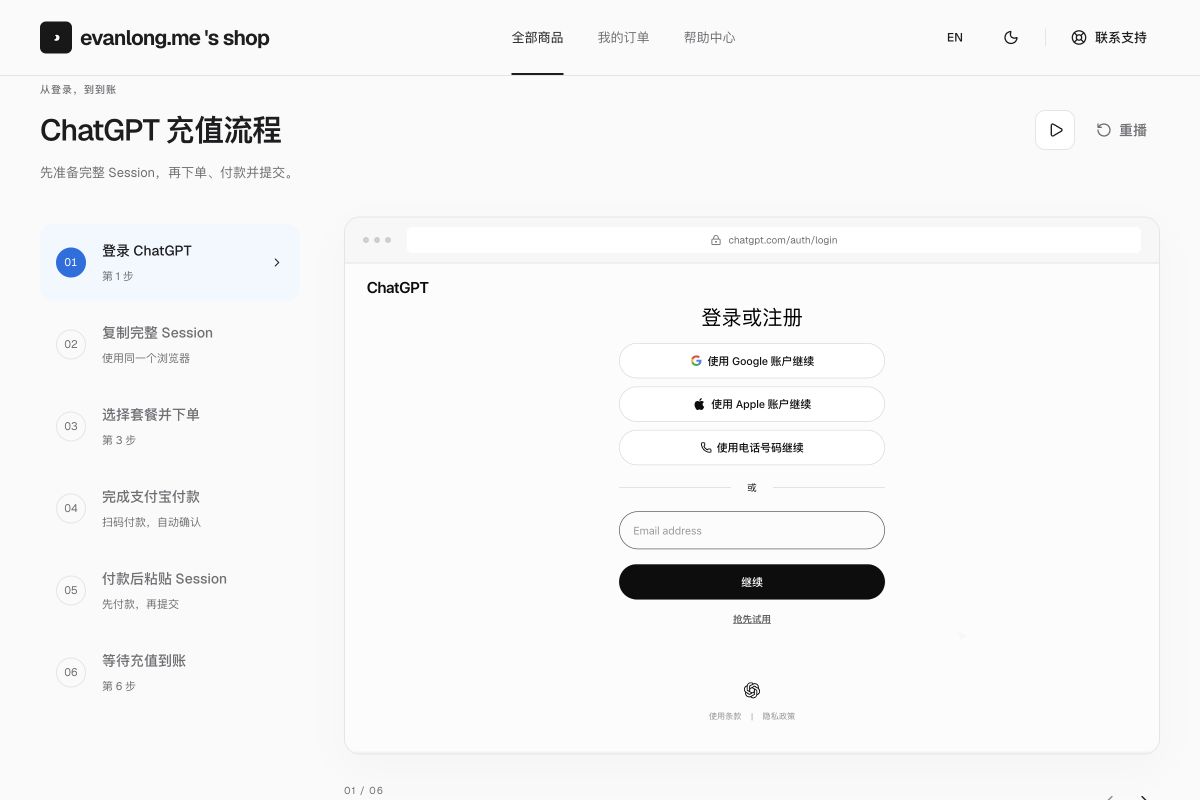This screenshot has width=1200, height=800.
Task: Click the 03 step number circle
Action: [x=71, y=426]
